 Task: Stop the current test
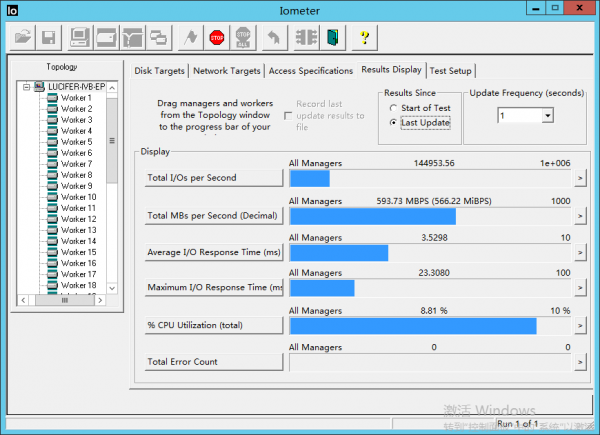click(x=217, y=37)
